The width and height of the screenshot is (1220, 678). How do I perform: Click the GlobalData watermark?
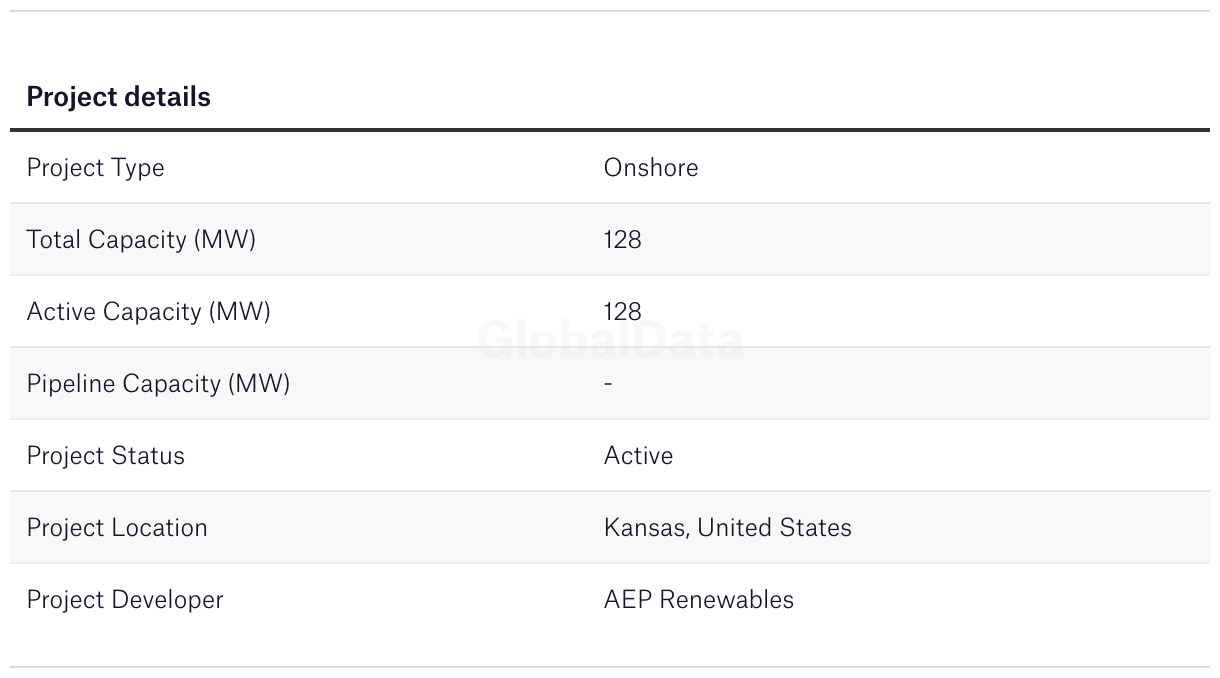click(610, 341)
